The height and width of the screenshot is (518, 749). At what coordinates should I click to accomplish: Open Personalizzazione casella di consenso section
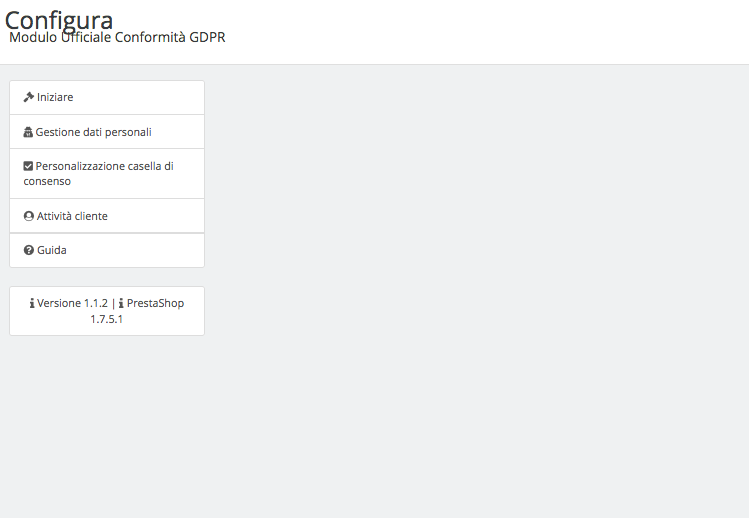tap(107, 173)
